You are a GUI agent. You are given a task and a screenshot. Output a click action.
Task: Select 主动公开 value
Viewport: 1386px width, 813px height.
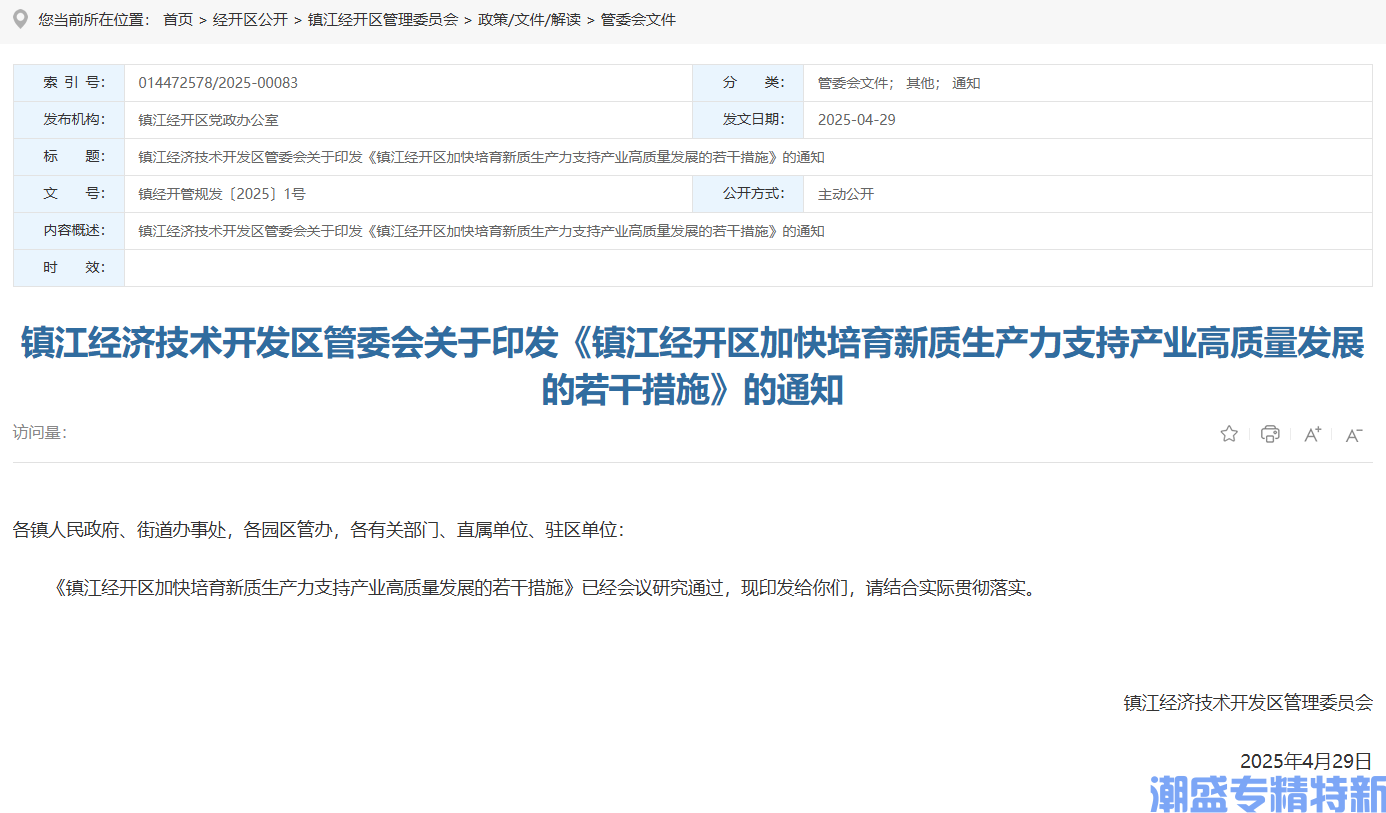(x=846, y=194)
